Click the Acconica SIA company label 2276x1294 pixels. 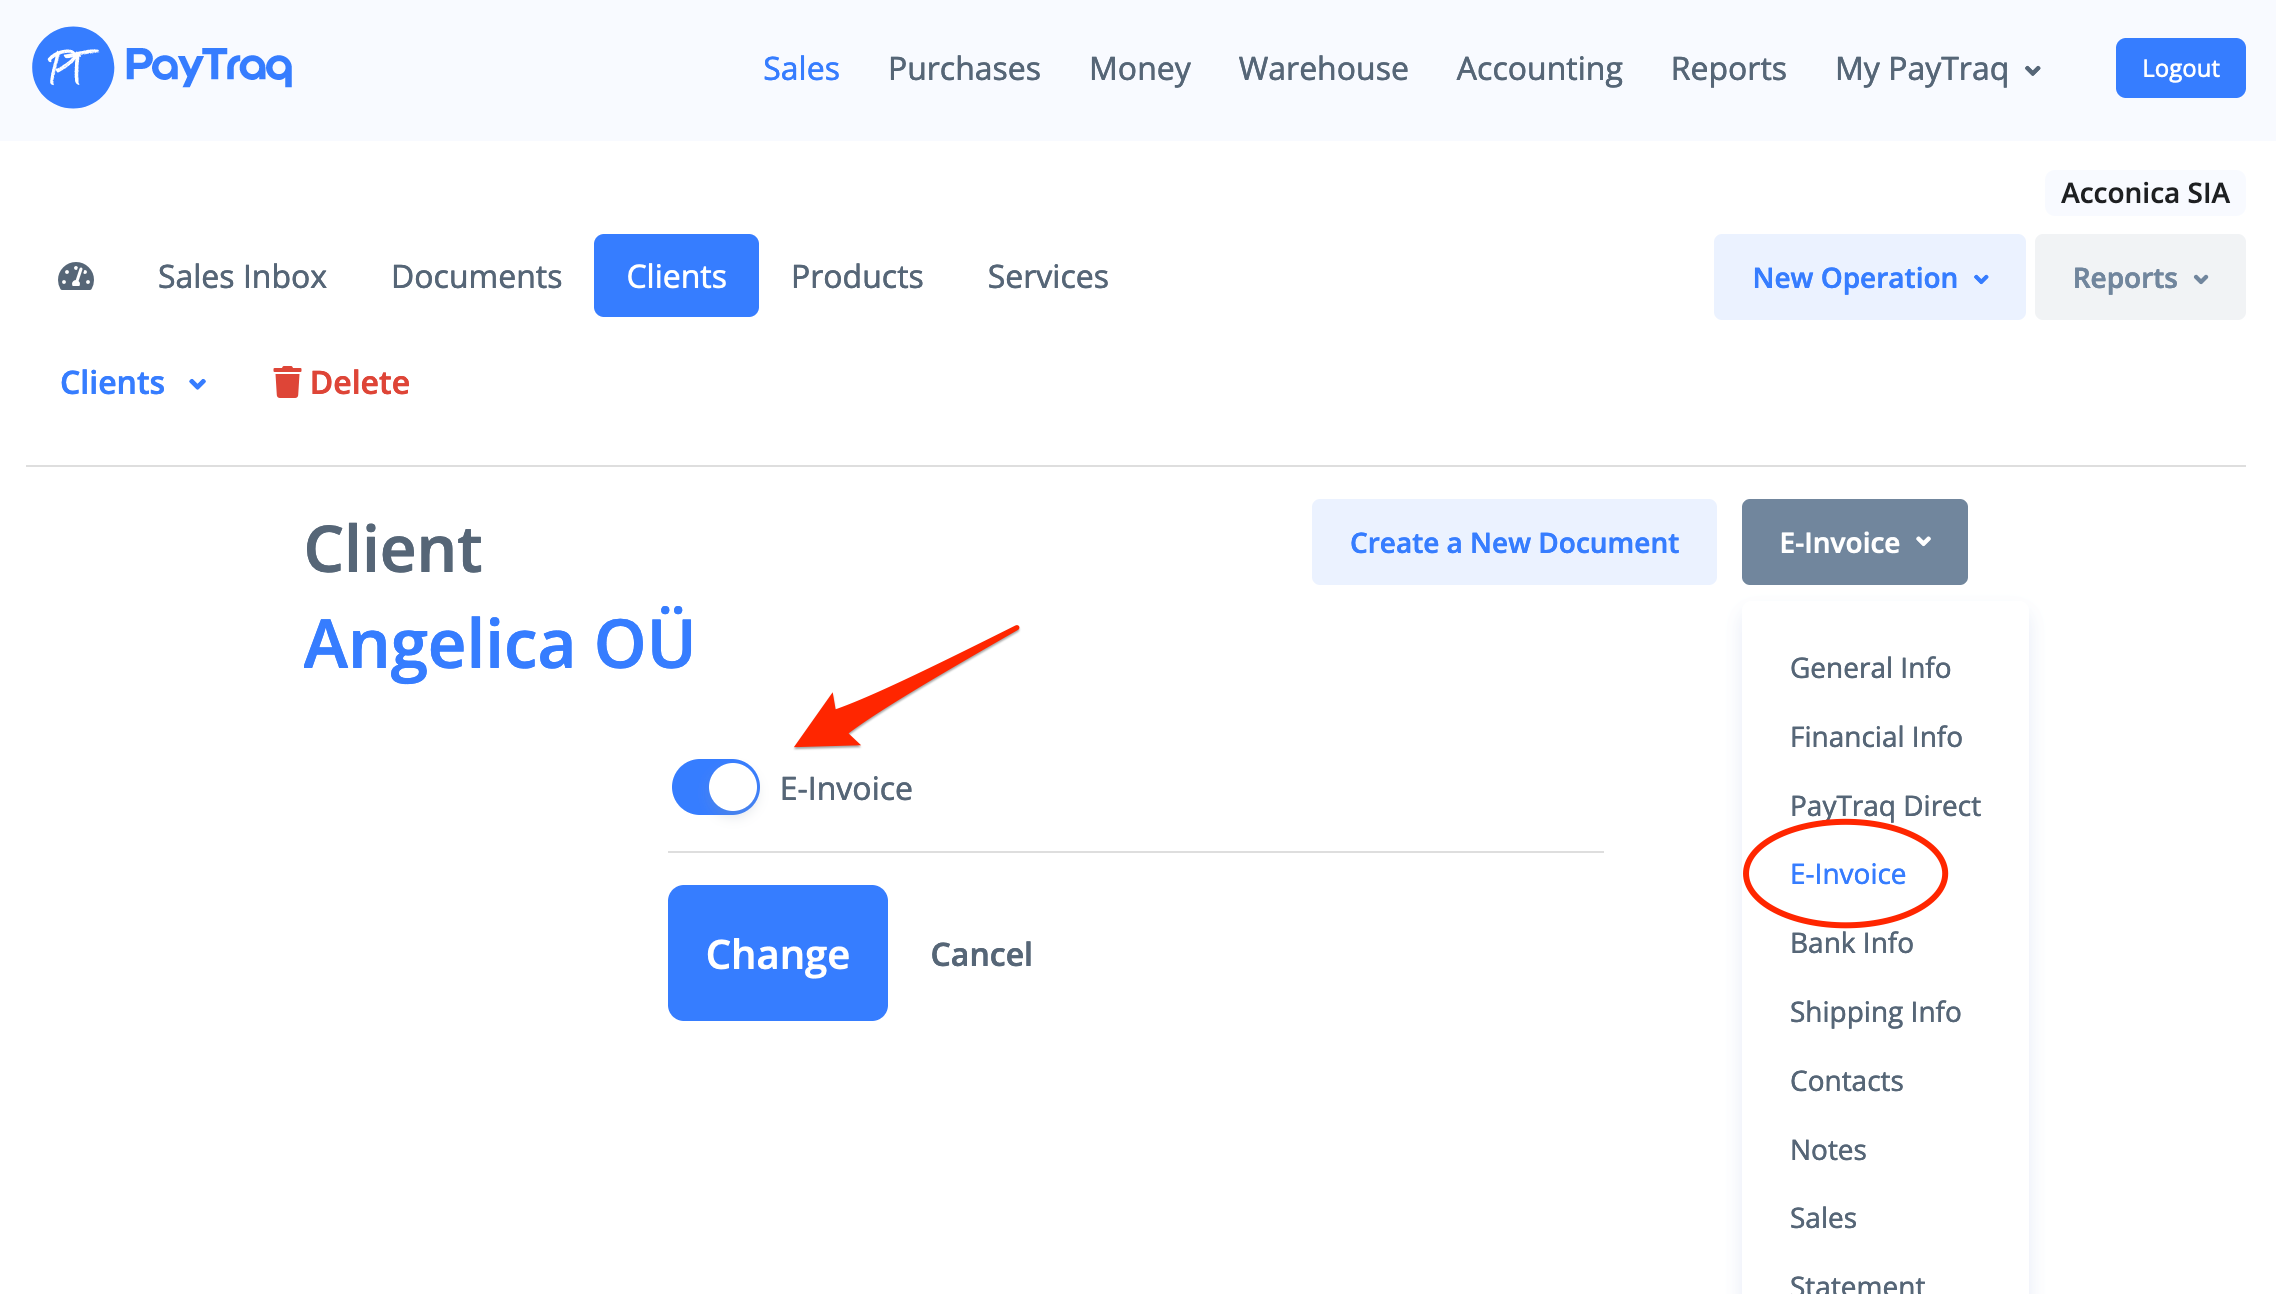2144,193
